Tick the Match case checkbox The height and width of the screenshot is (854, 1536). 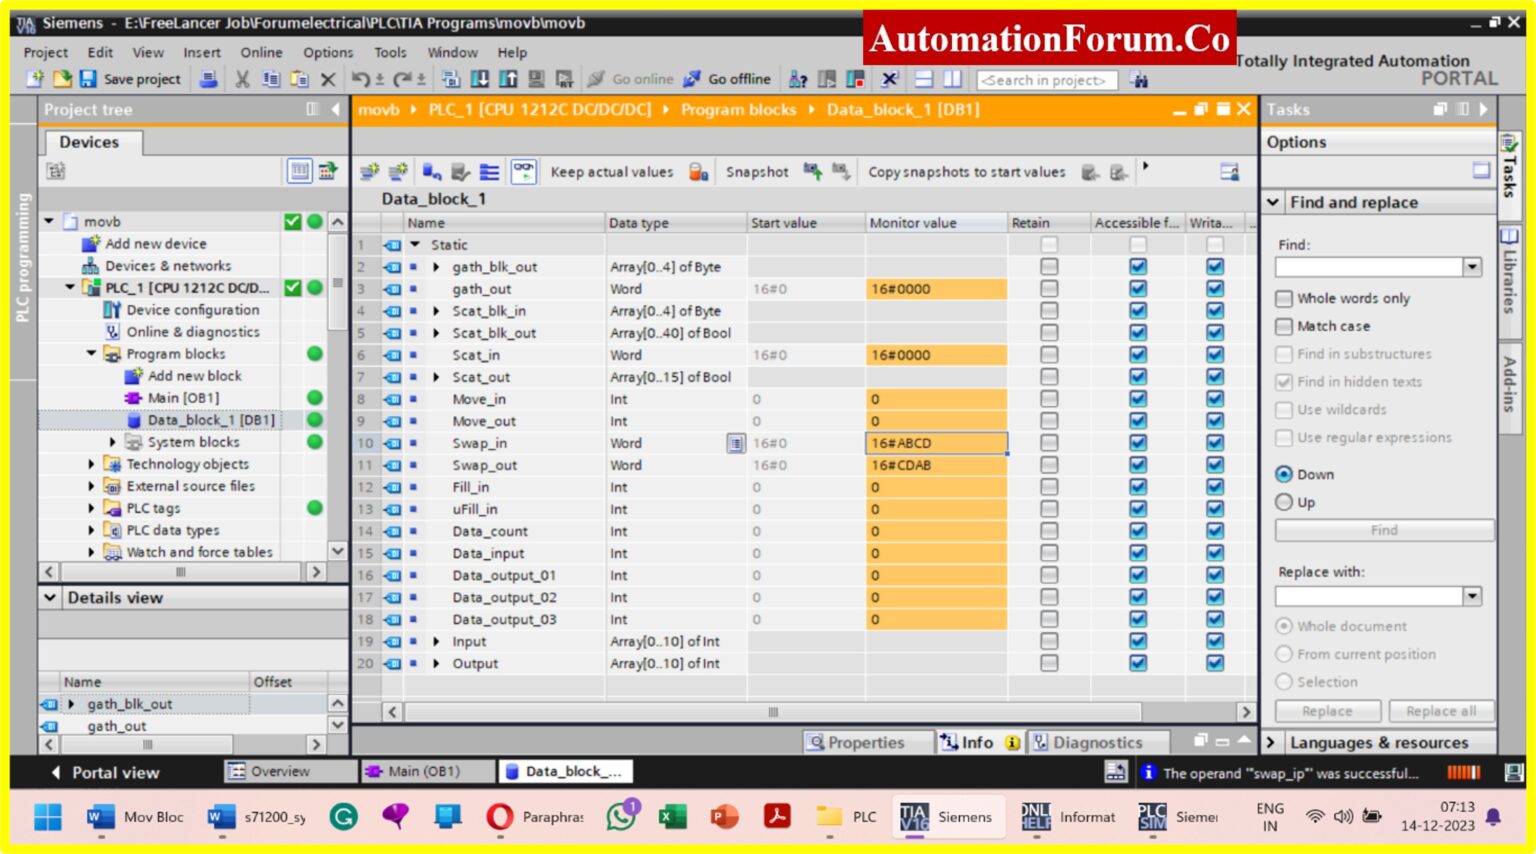[x=1284, y=326]
